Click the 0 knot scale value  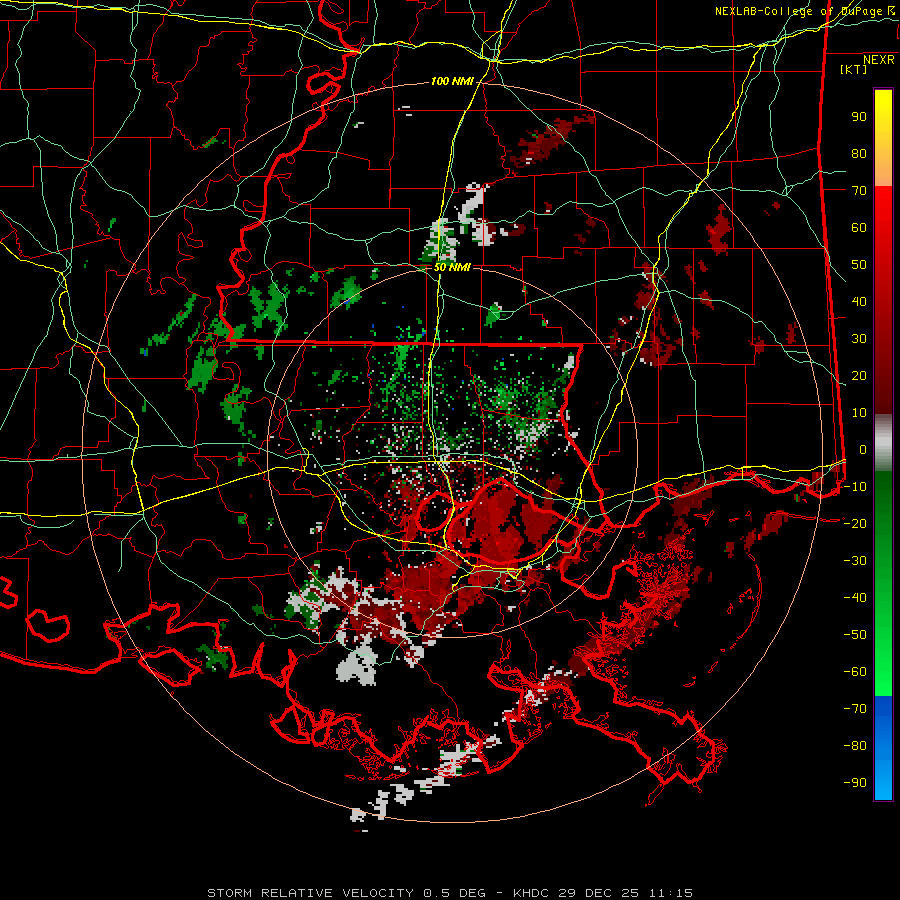pos(862,450)
